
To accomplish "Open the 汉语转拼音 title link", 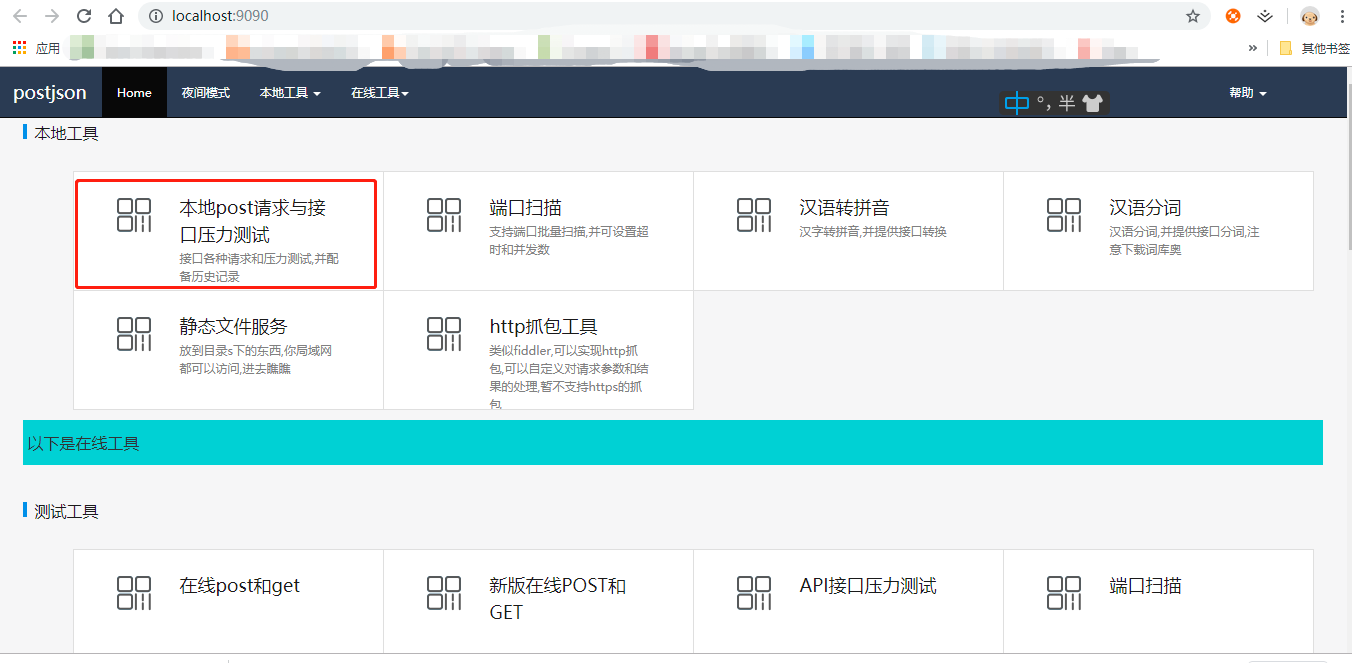I will click(x=844, y=208).
